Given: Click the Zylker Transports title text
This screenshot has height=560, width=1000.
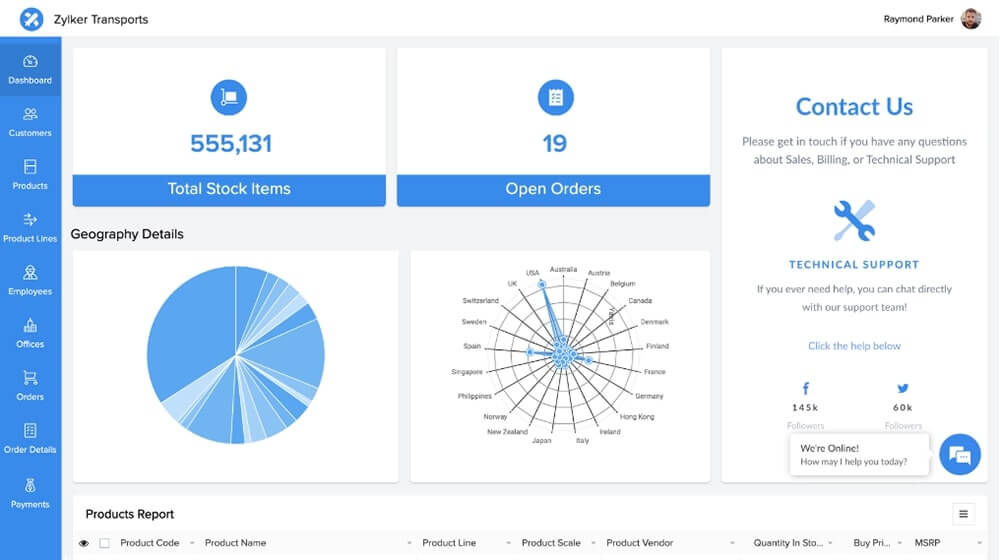Looking at the screenshot, I should [x=101, y=20].
